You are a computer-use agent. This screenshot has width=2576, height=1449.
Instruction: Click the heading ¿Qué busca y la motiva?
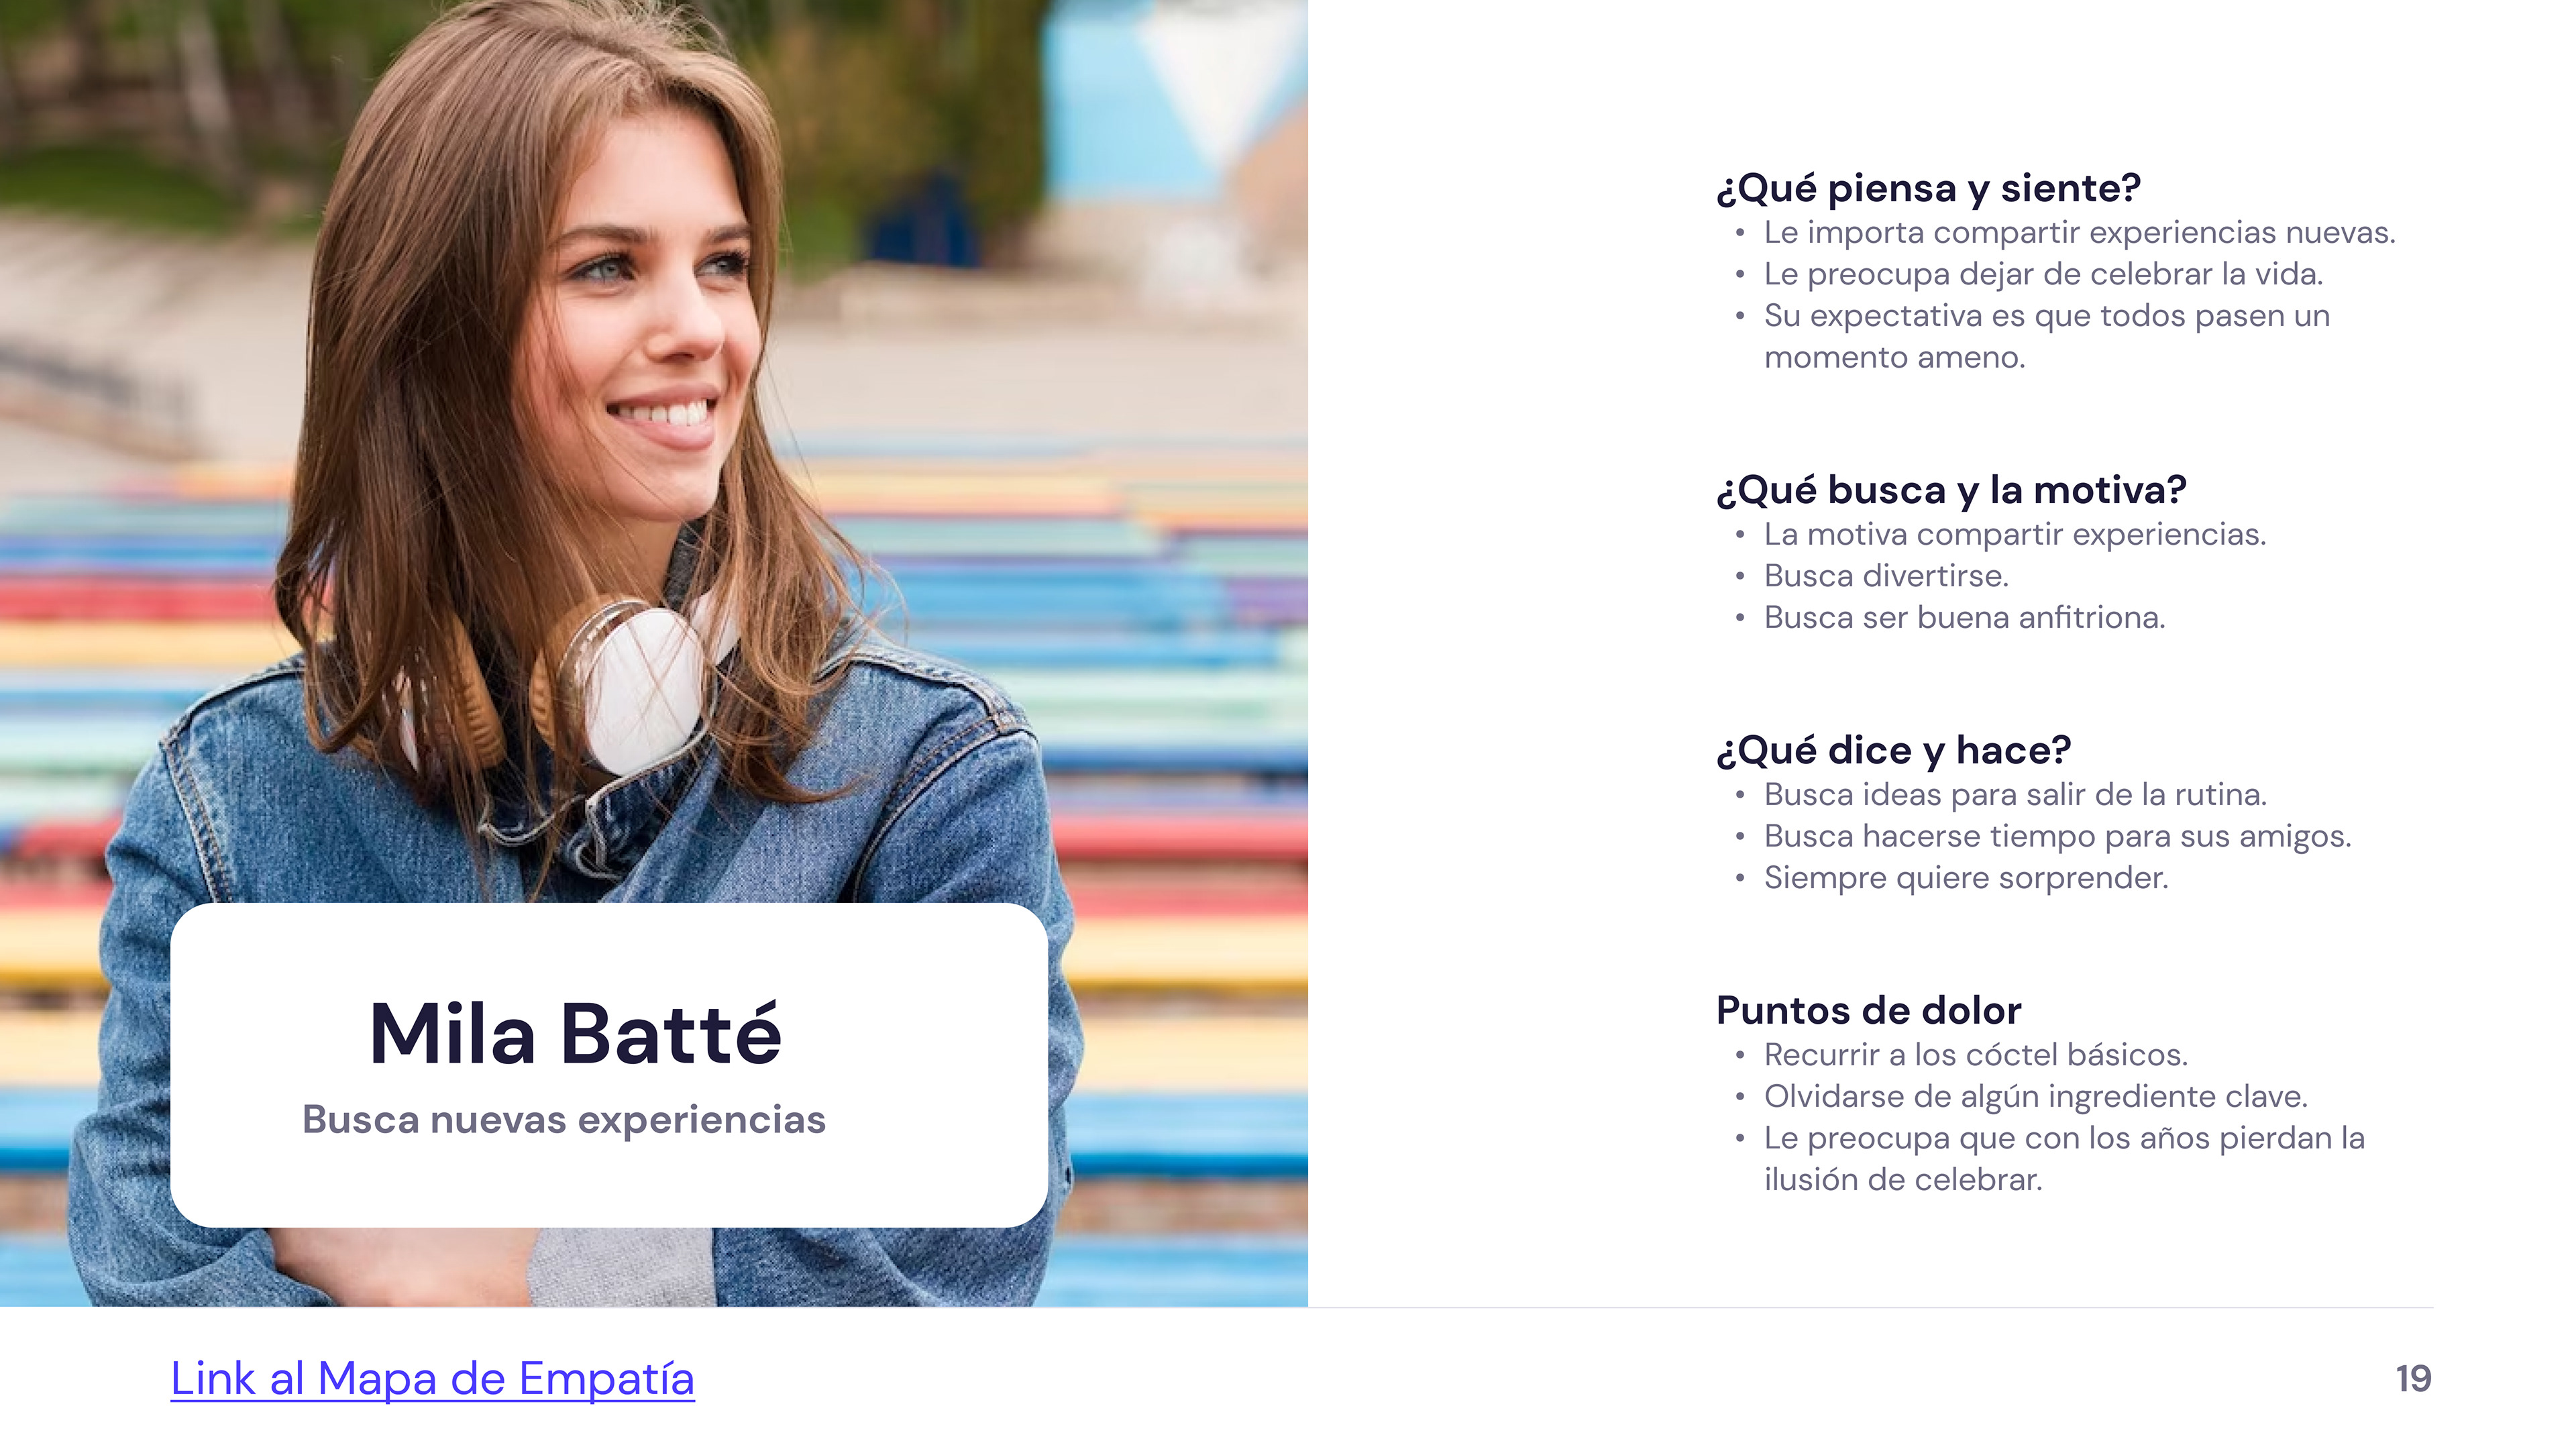[1951, 490]
